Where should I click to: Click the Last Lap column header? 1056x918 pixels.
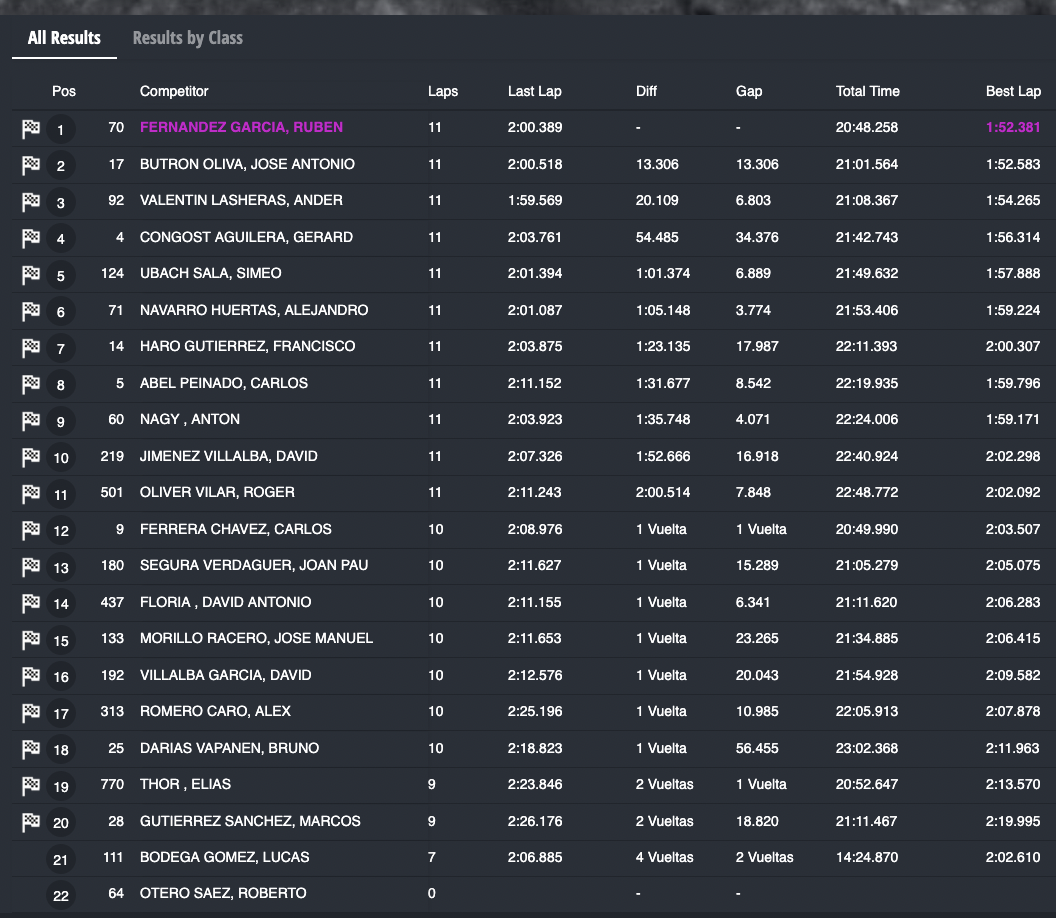click(x=534, y=91)
